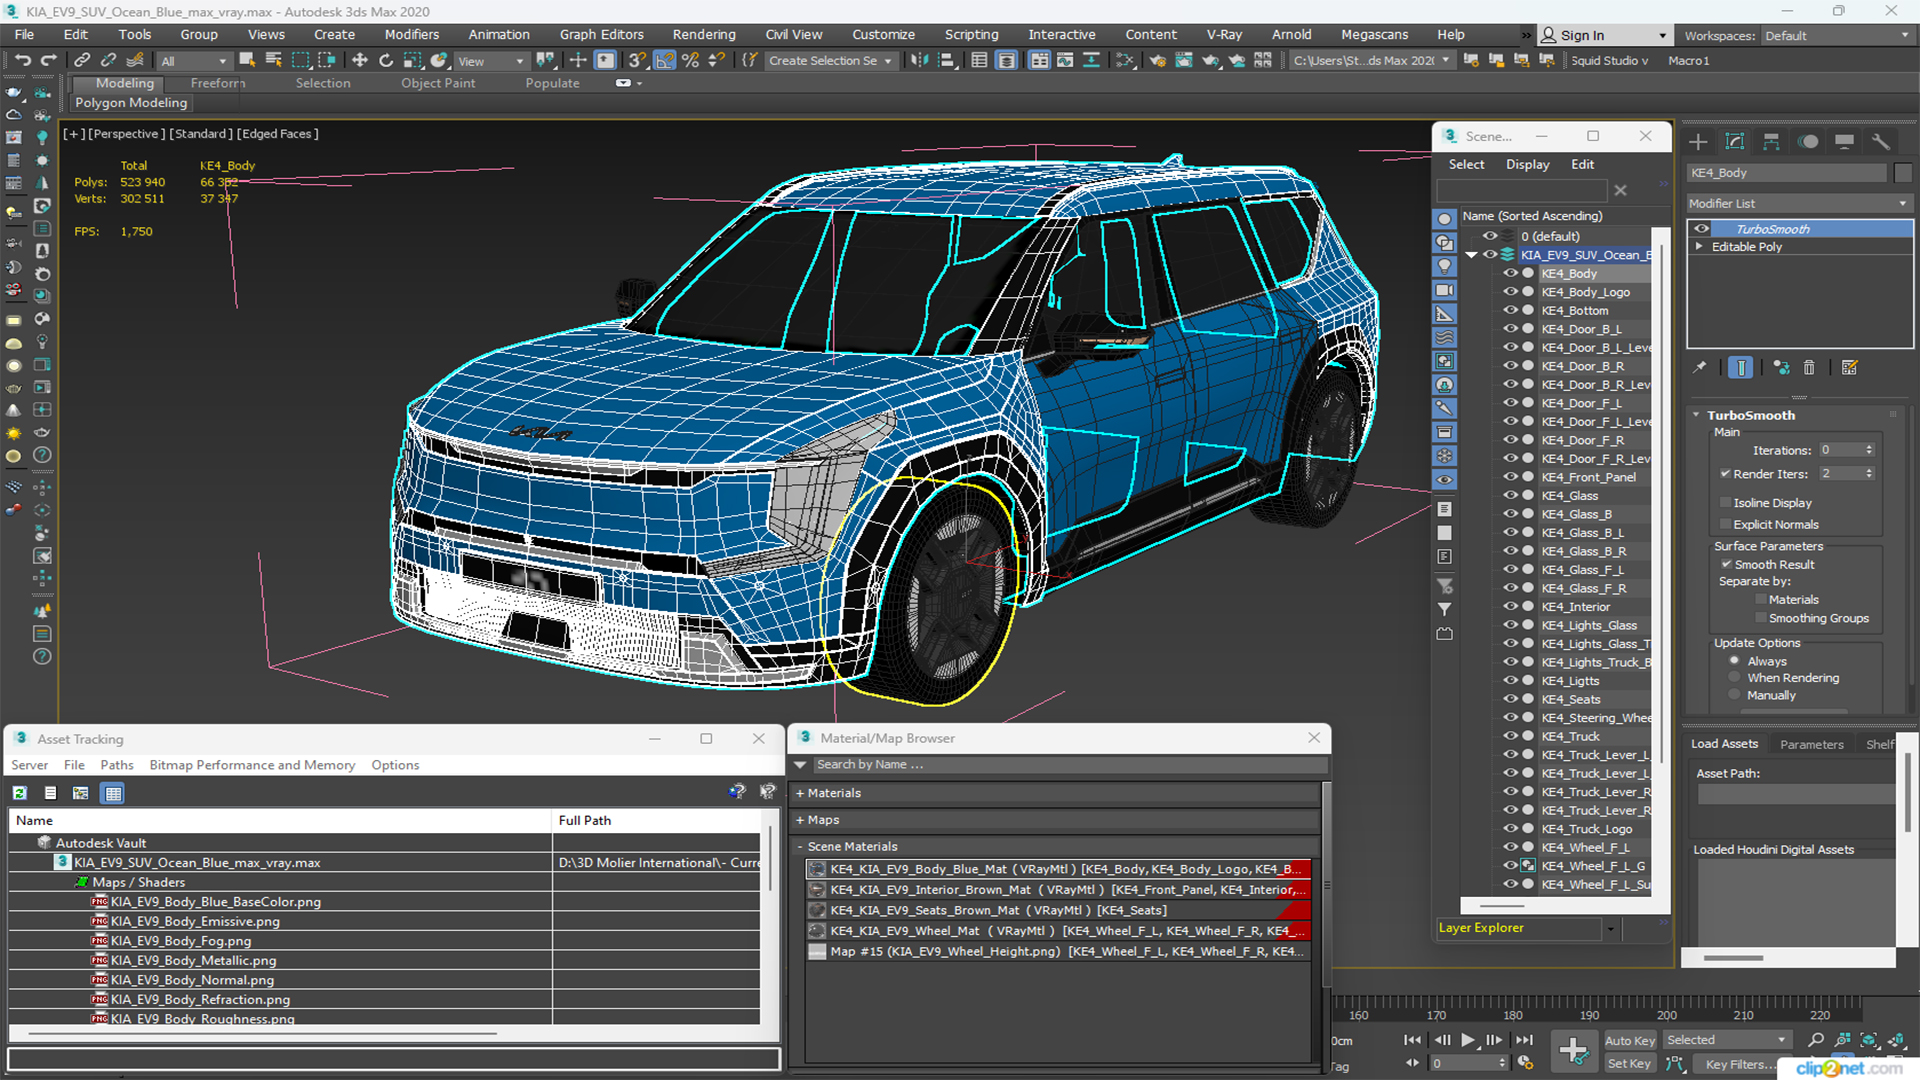Switch to the Freeform ribbon tab

point(218,83)
